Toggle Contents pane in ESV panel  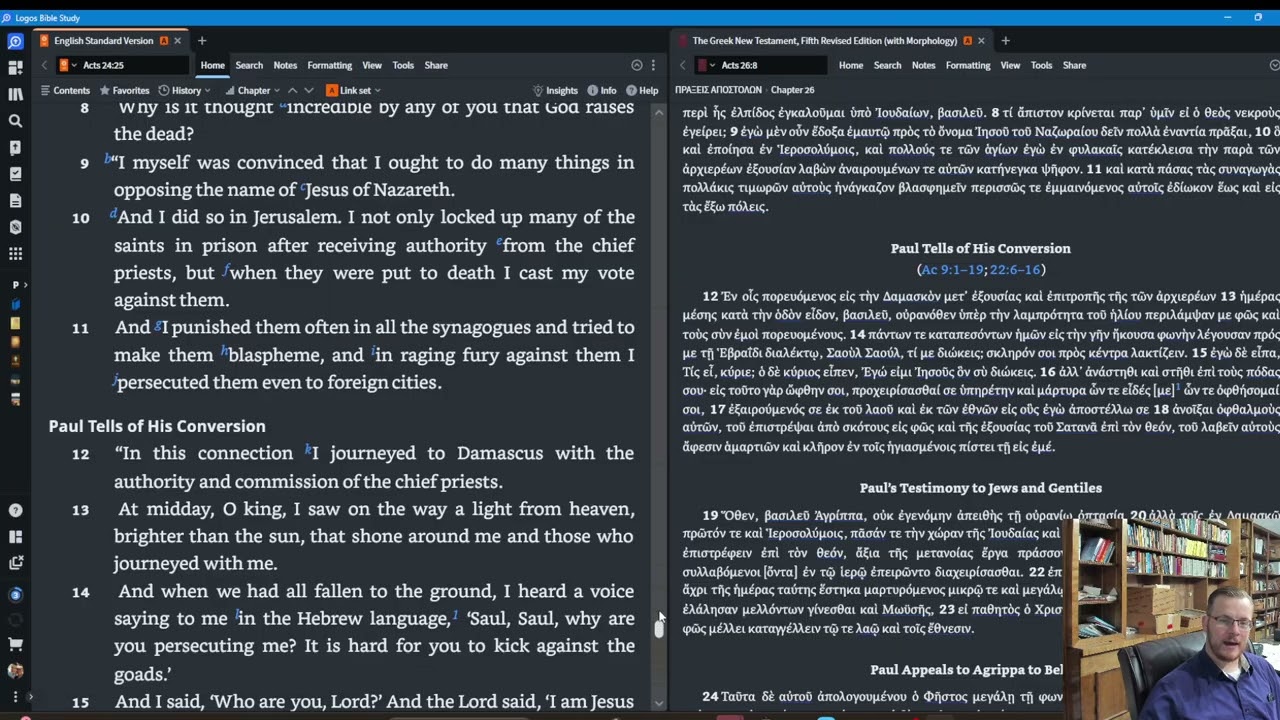pyautogui.click(x=65, y=90)
